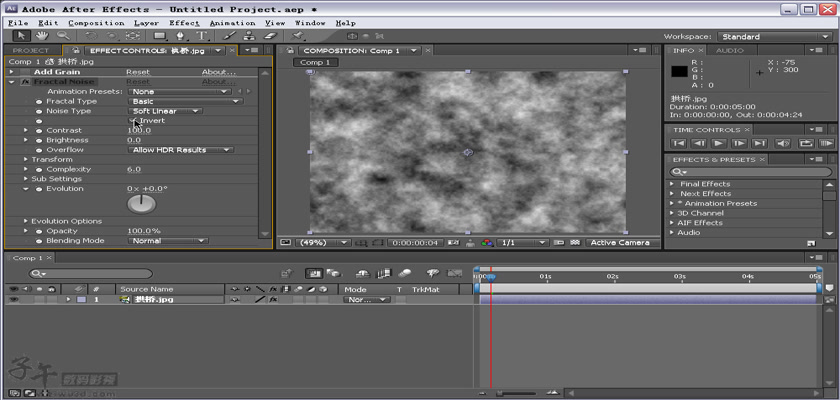
Task: Open the 1/1 resolution dropdown
Action: click(522, 243)
